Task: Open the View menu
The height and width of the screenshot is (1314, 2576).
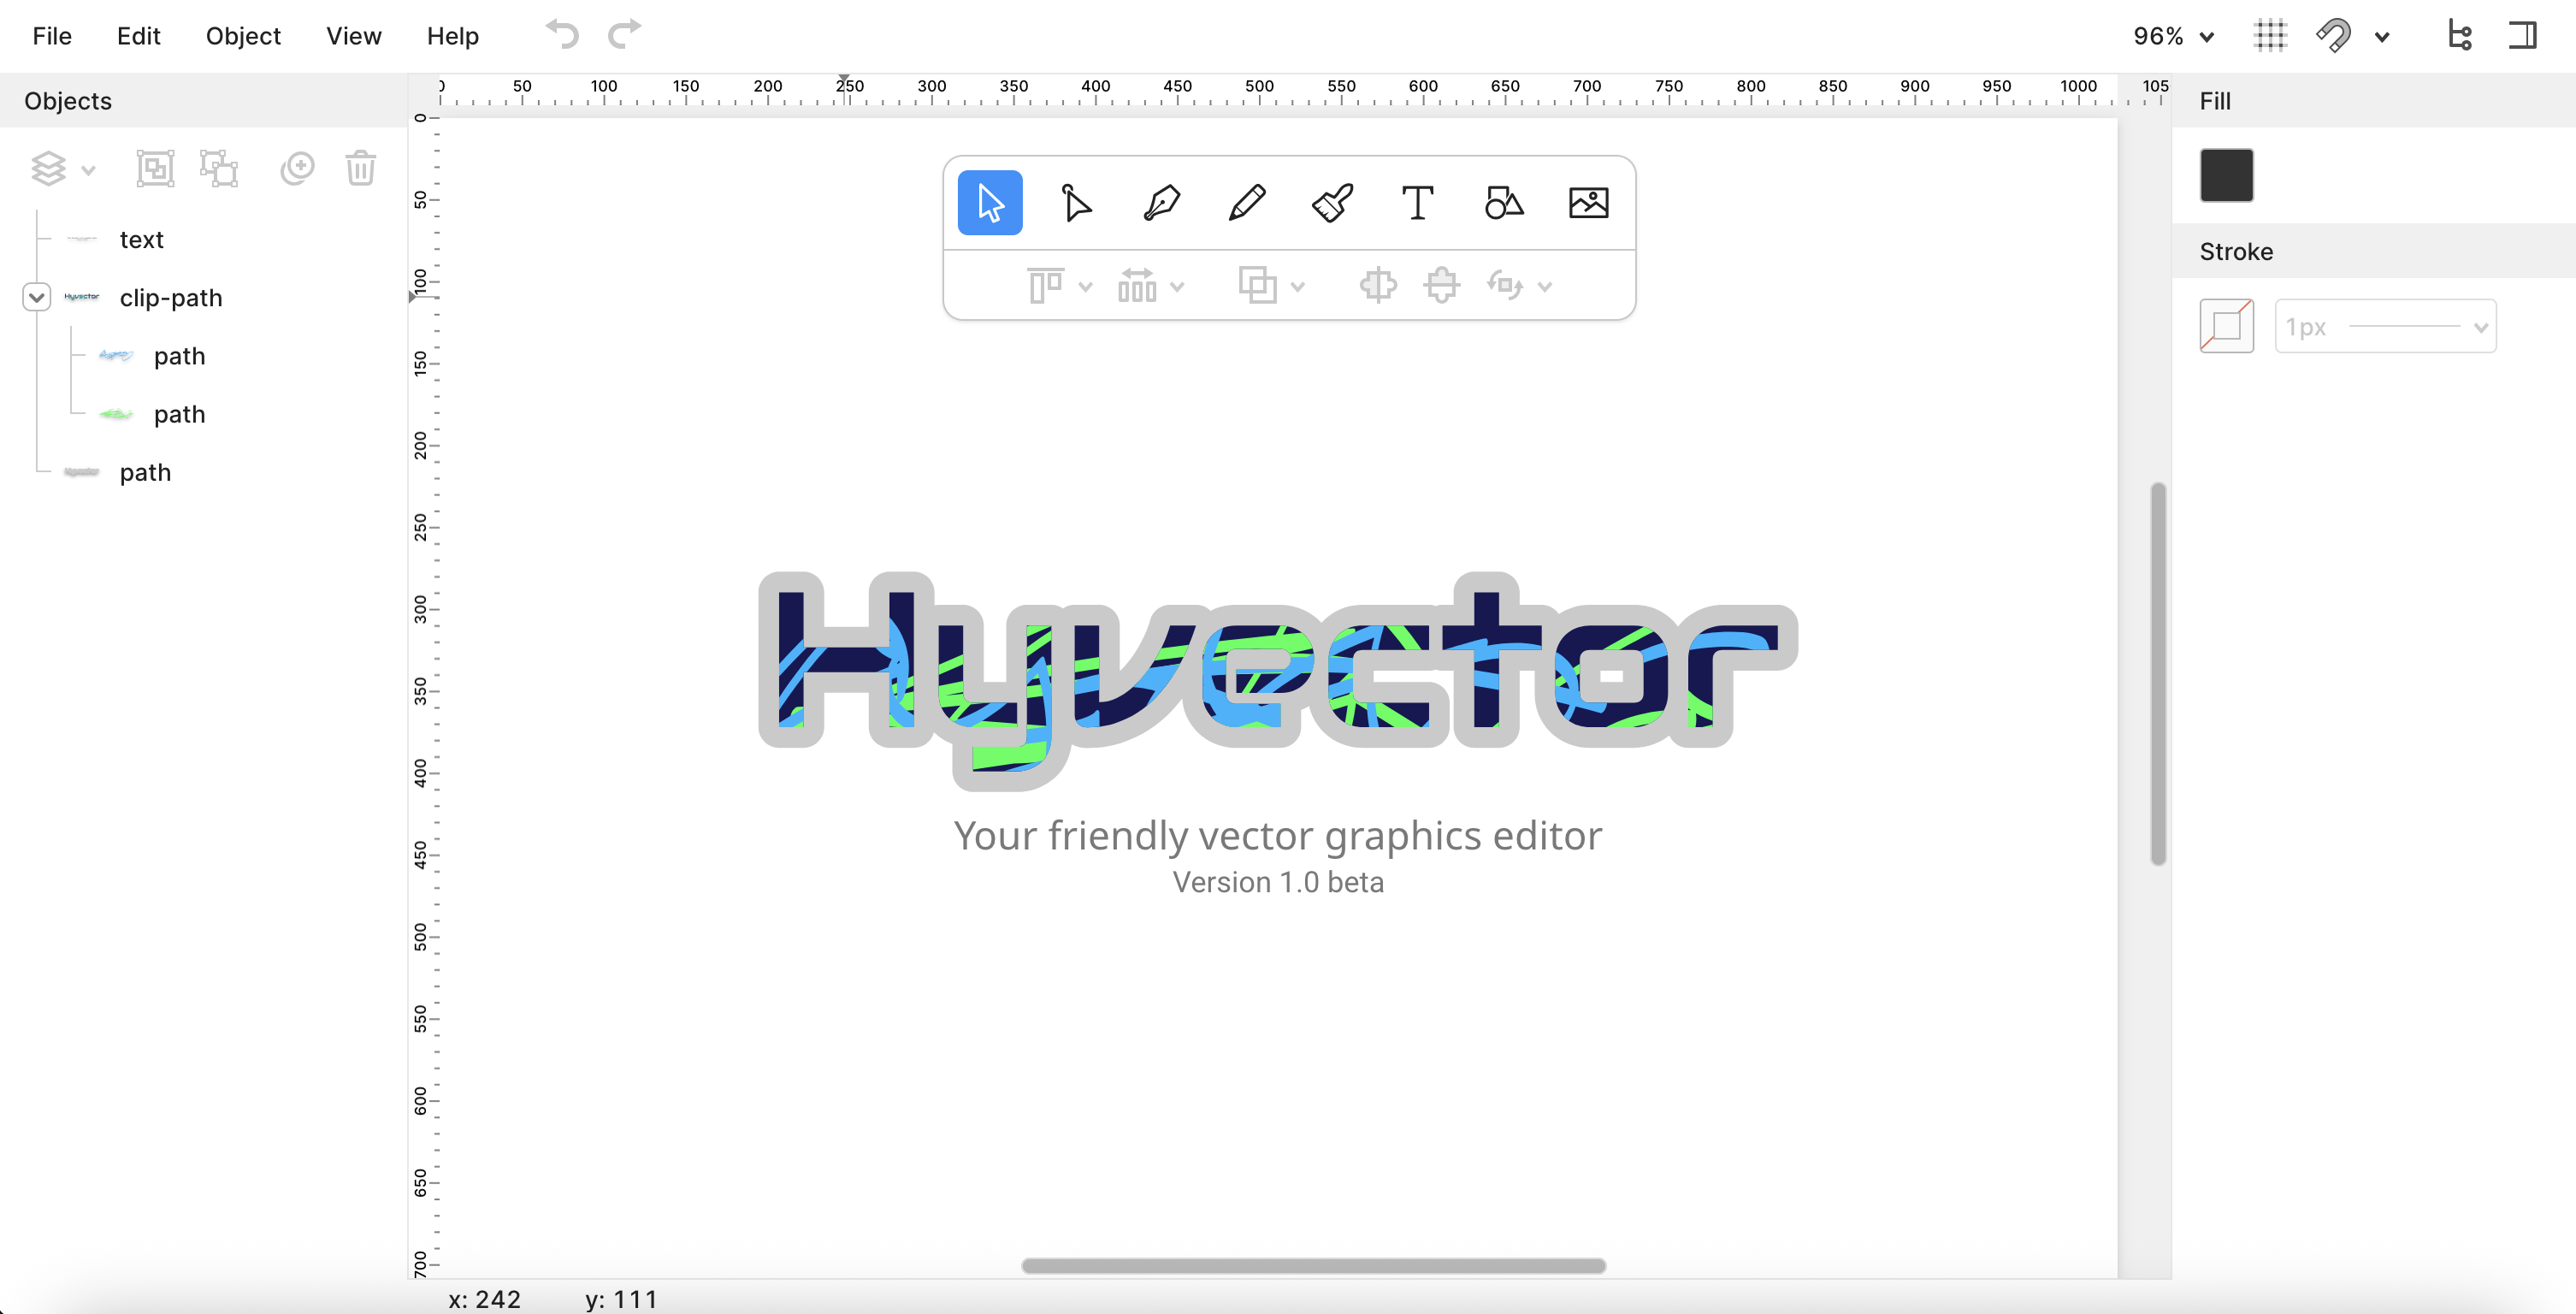Action: [354, 36]
